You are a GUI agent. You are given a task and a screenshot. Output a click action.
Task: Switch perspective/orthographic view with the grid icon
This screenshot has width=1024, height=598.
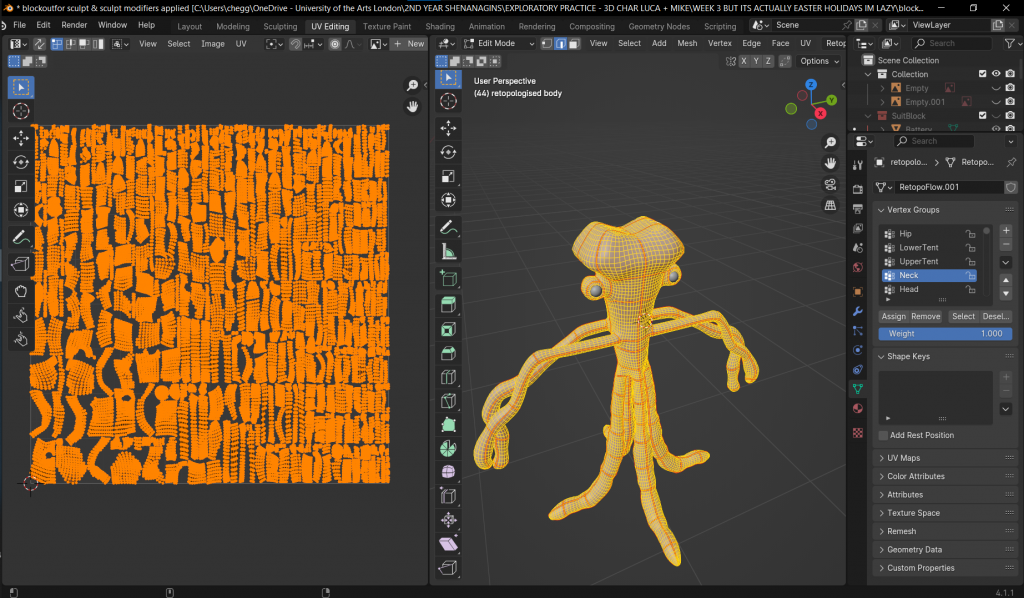pyautogui.click(x=830, y=206)
